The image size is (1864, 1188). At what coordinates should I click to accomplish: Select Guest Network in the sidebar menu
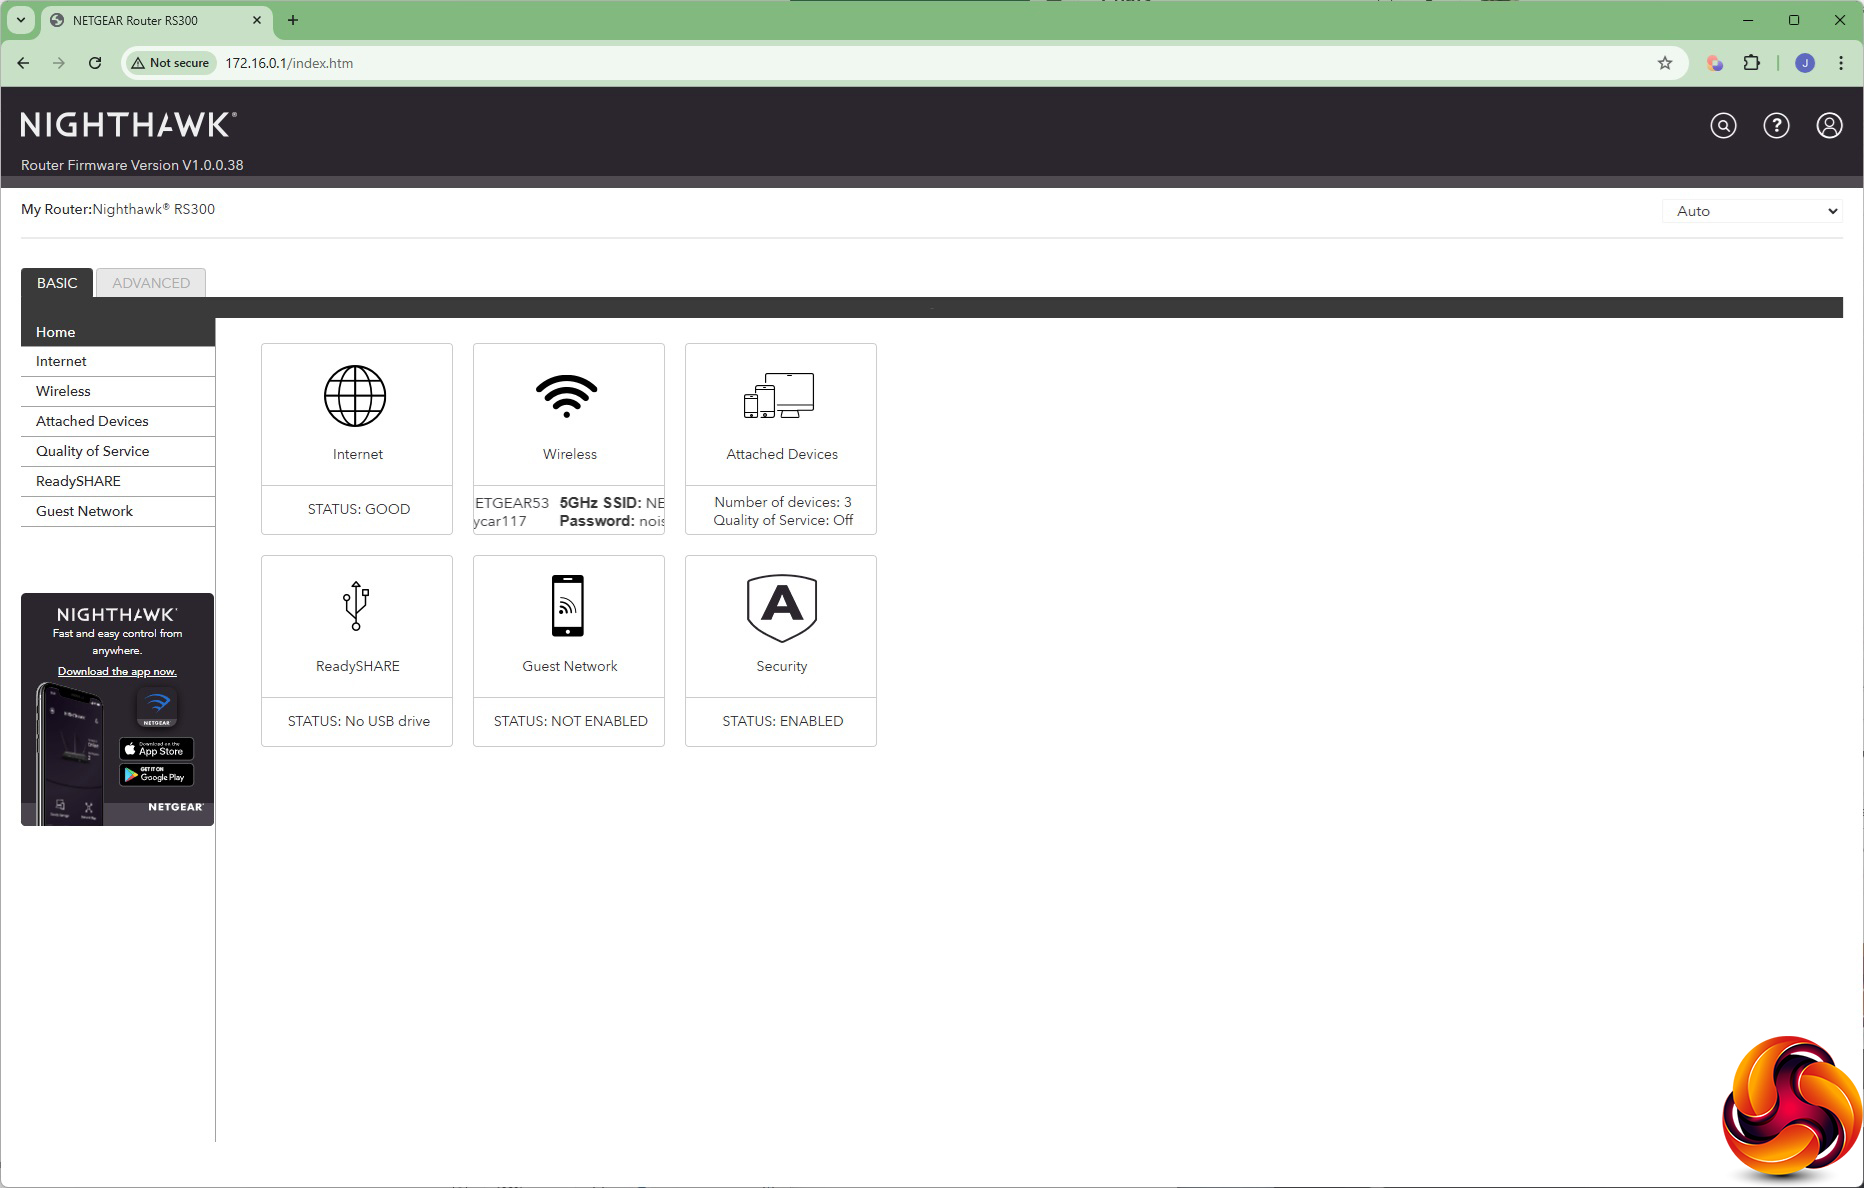coord(118,512)
